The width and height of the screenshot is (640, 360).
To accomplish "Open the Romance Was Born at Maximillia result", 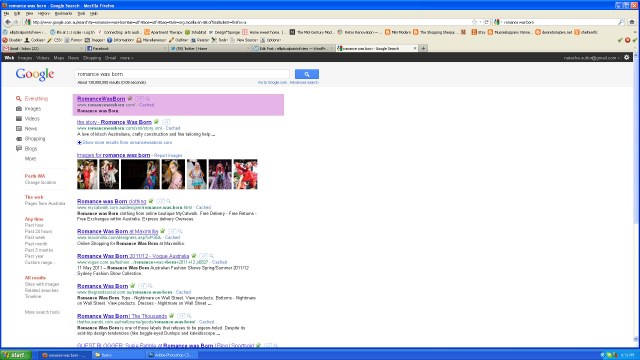I will (118, 231).
